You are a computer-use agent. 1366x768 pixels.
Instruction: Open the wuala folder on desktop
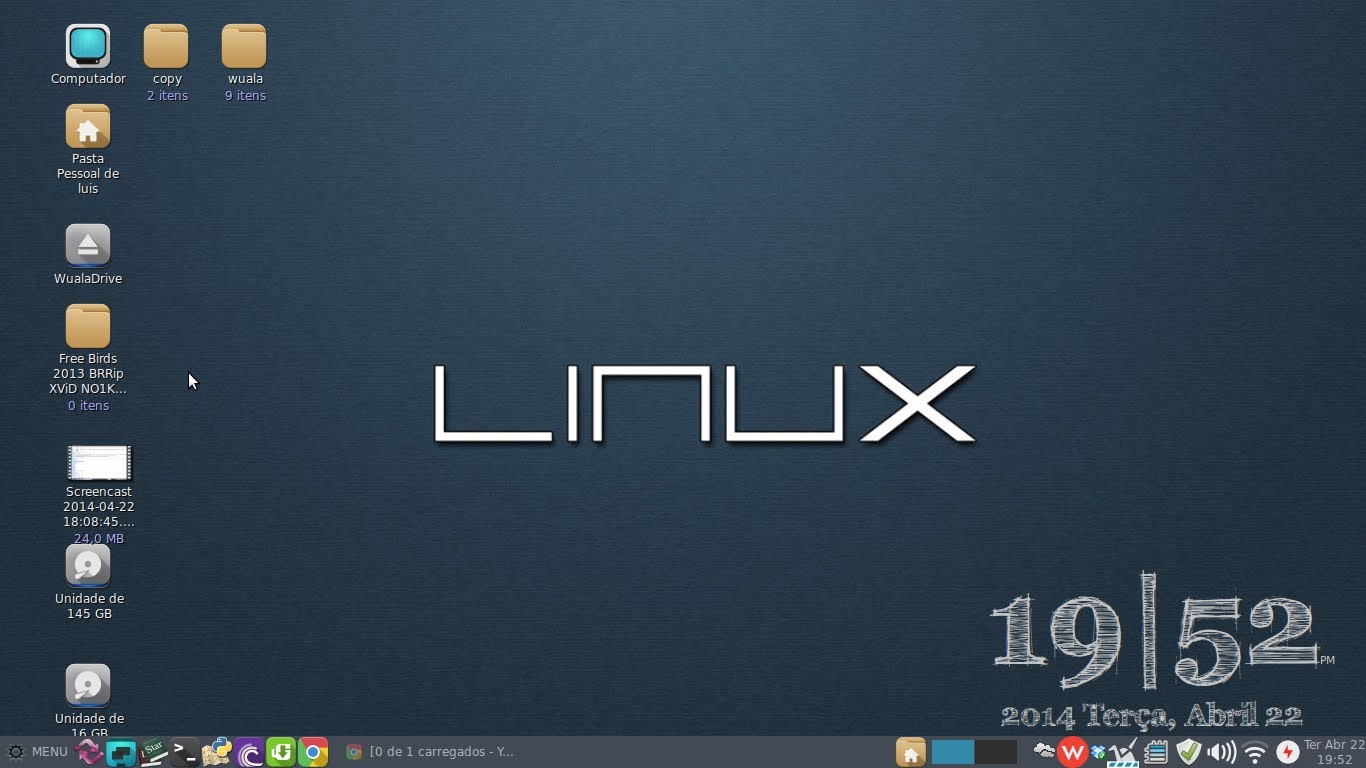pyautogui.click(x=244, y=47)
